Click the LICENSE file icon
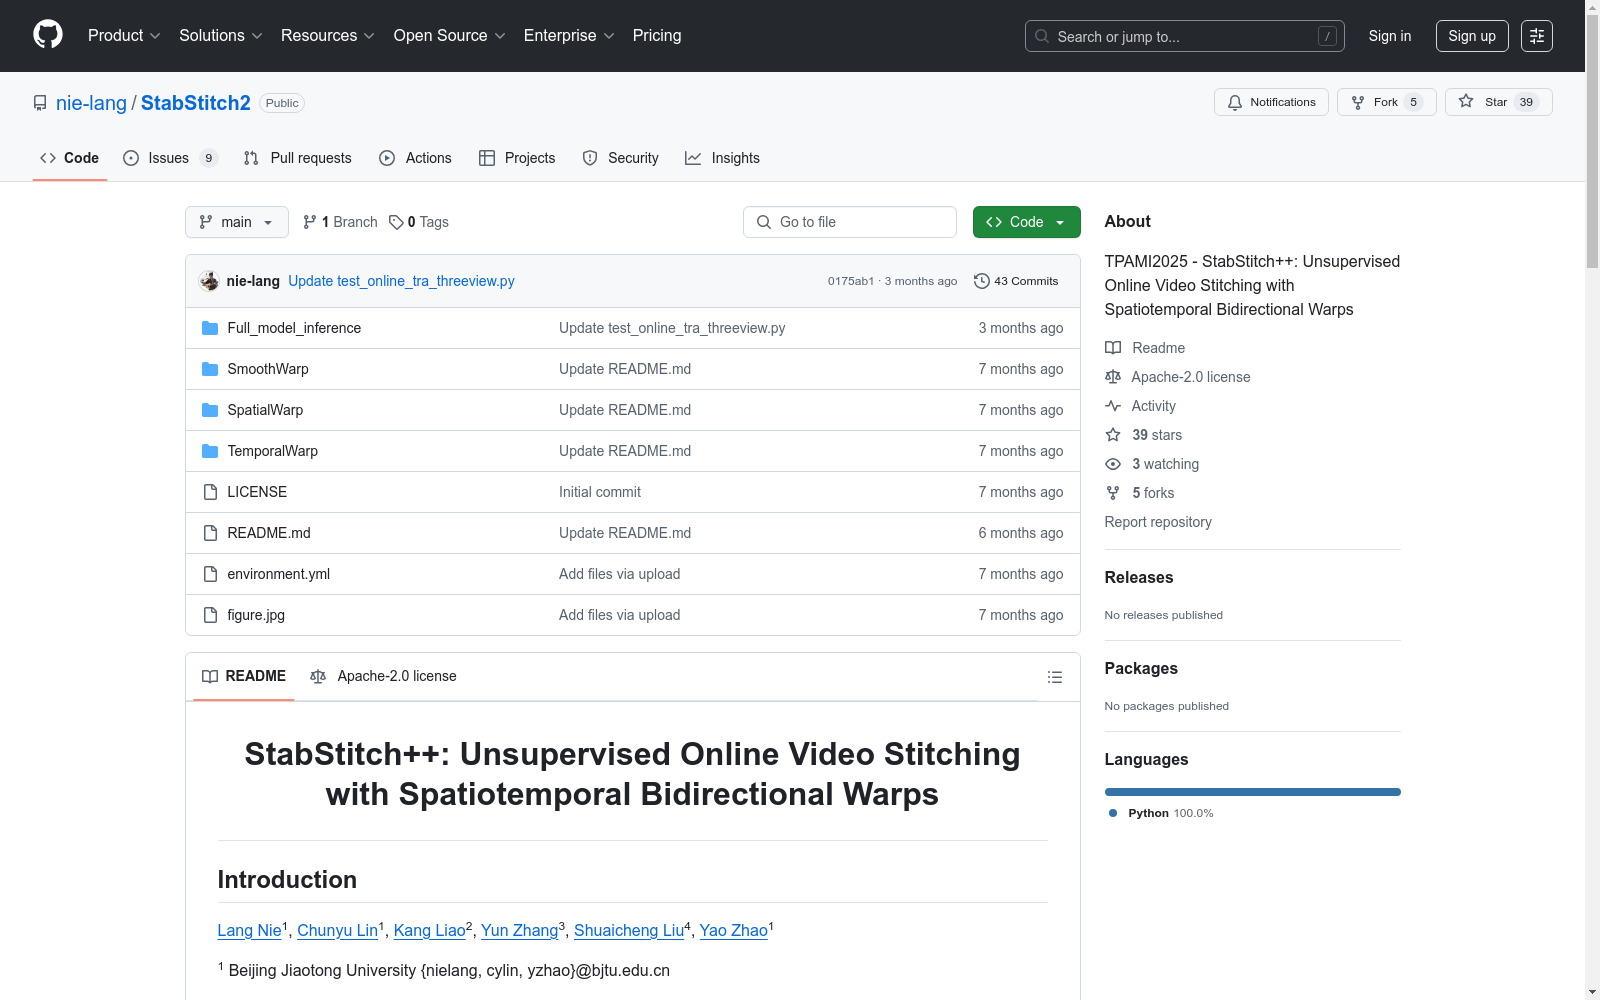 coord(210,492)
